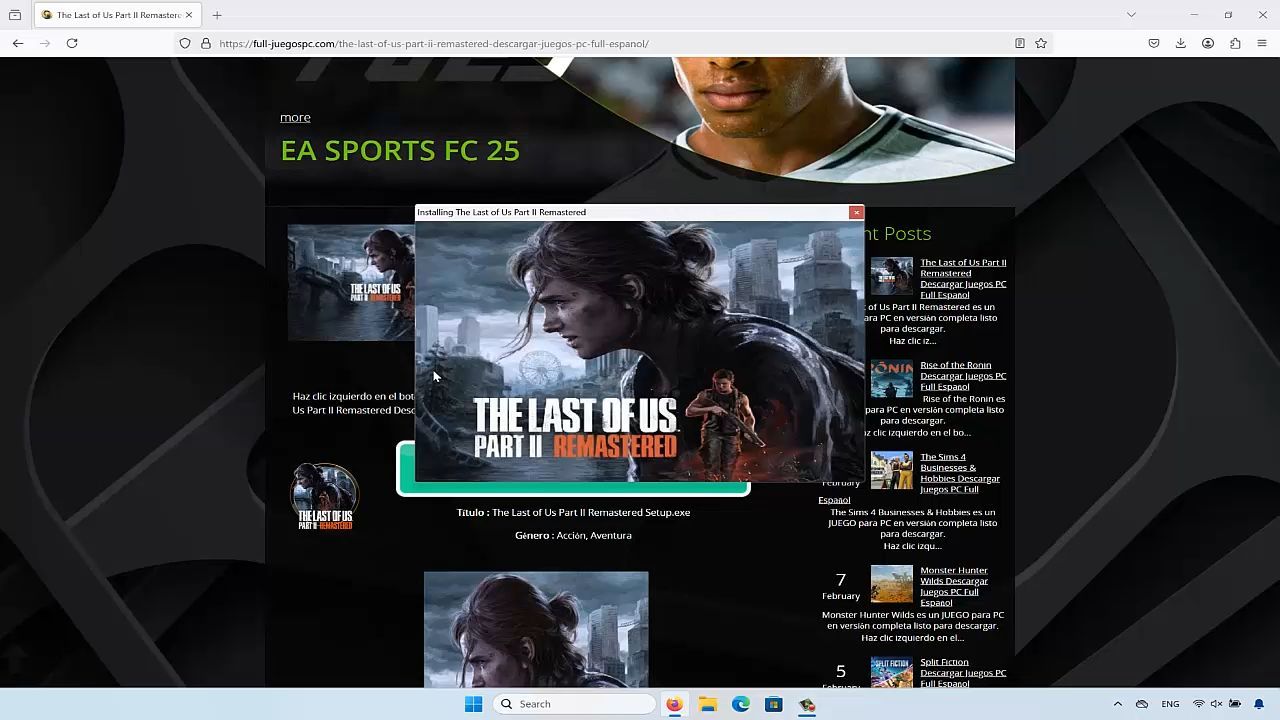Open Rise of the Ronin post link
Viewport: 1280px width, 720px height.
(x=963, y=376)
